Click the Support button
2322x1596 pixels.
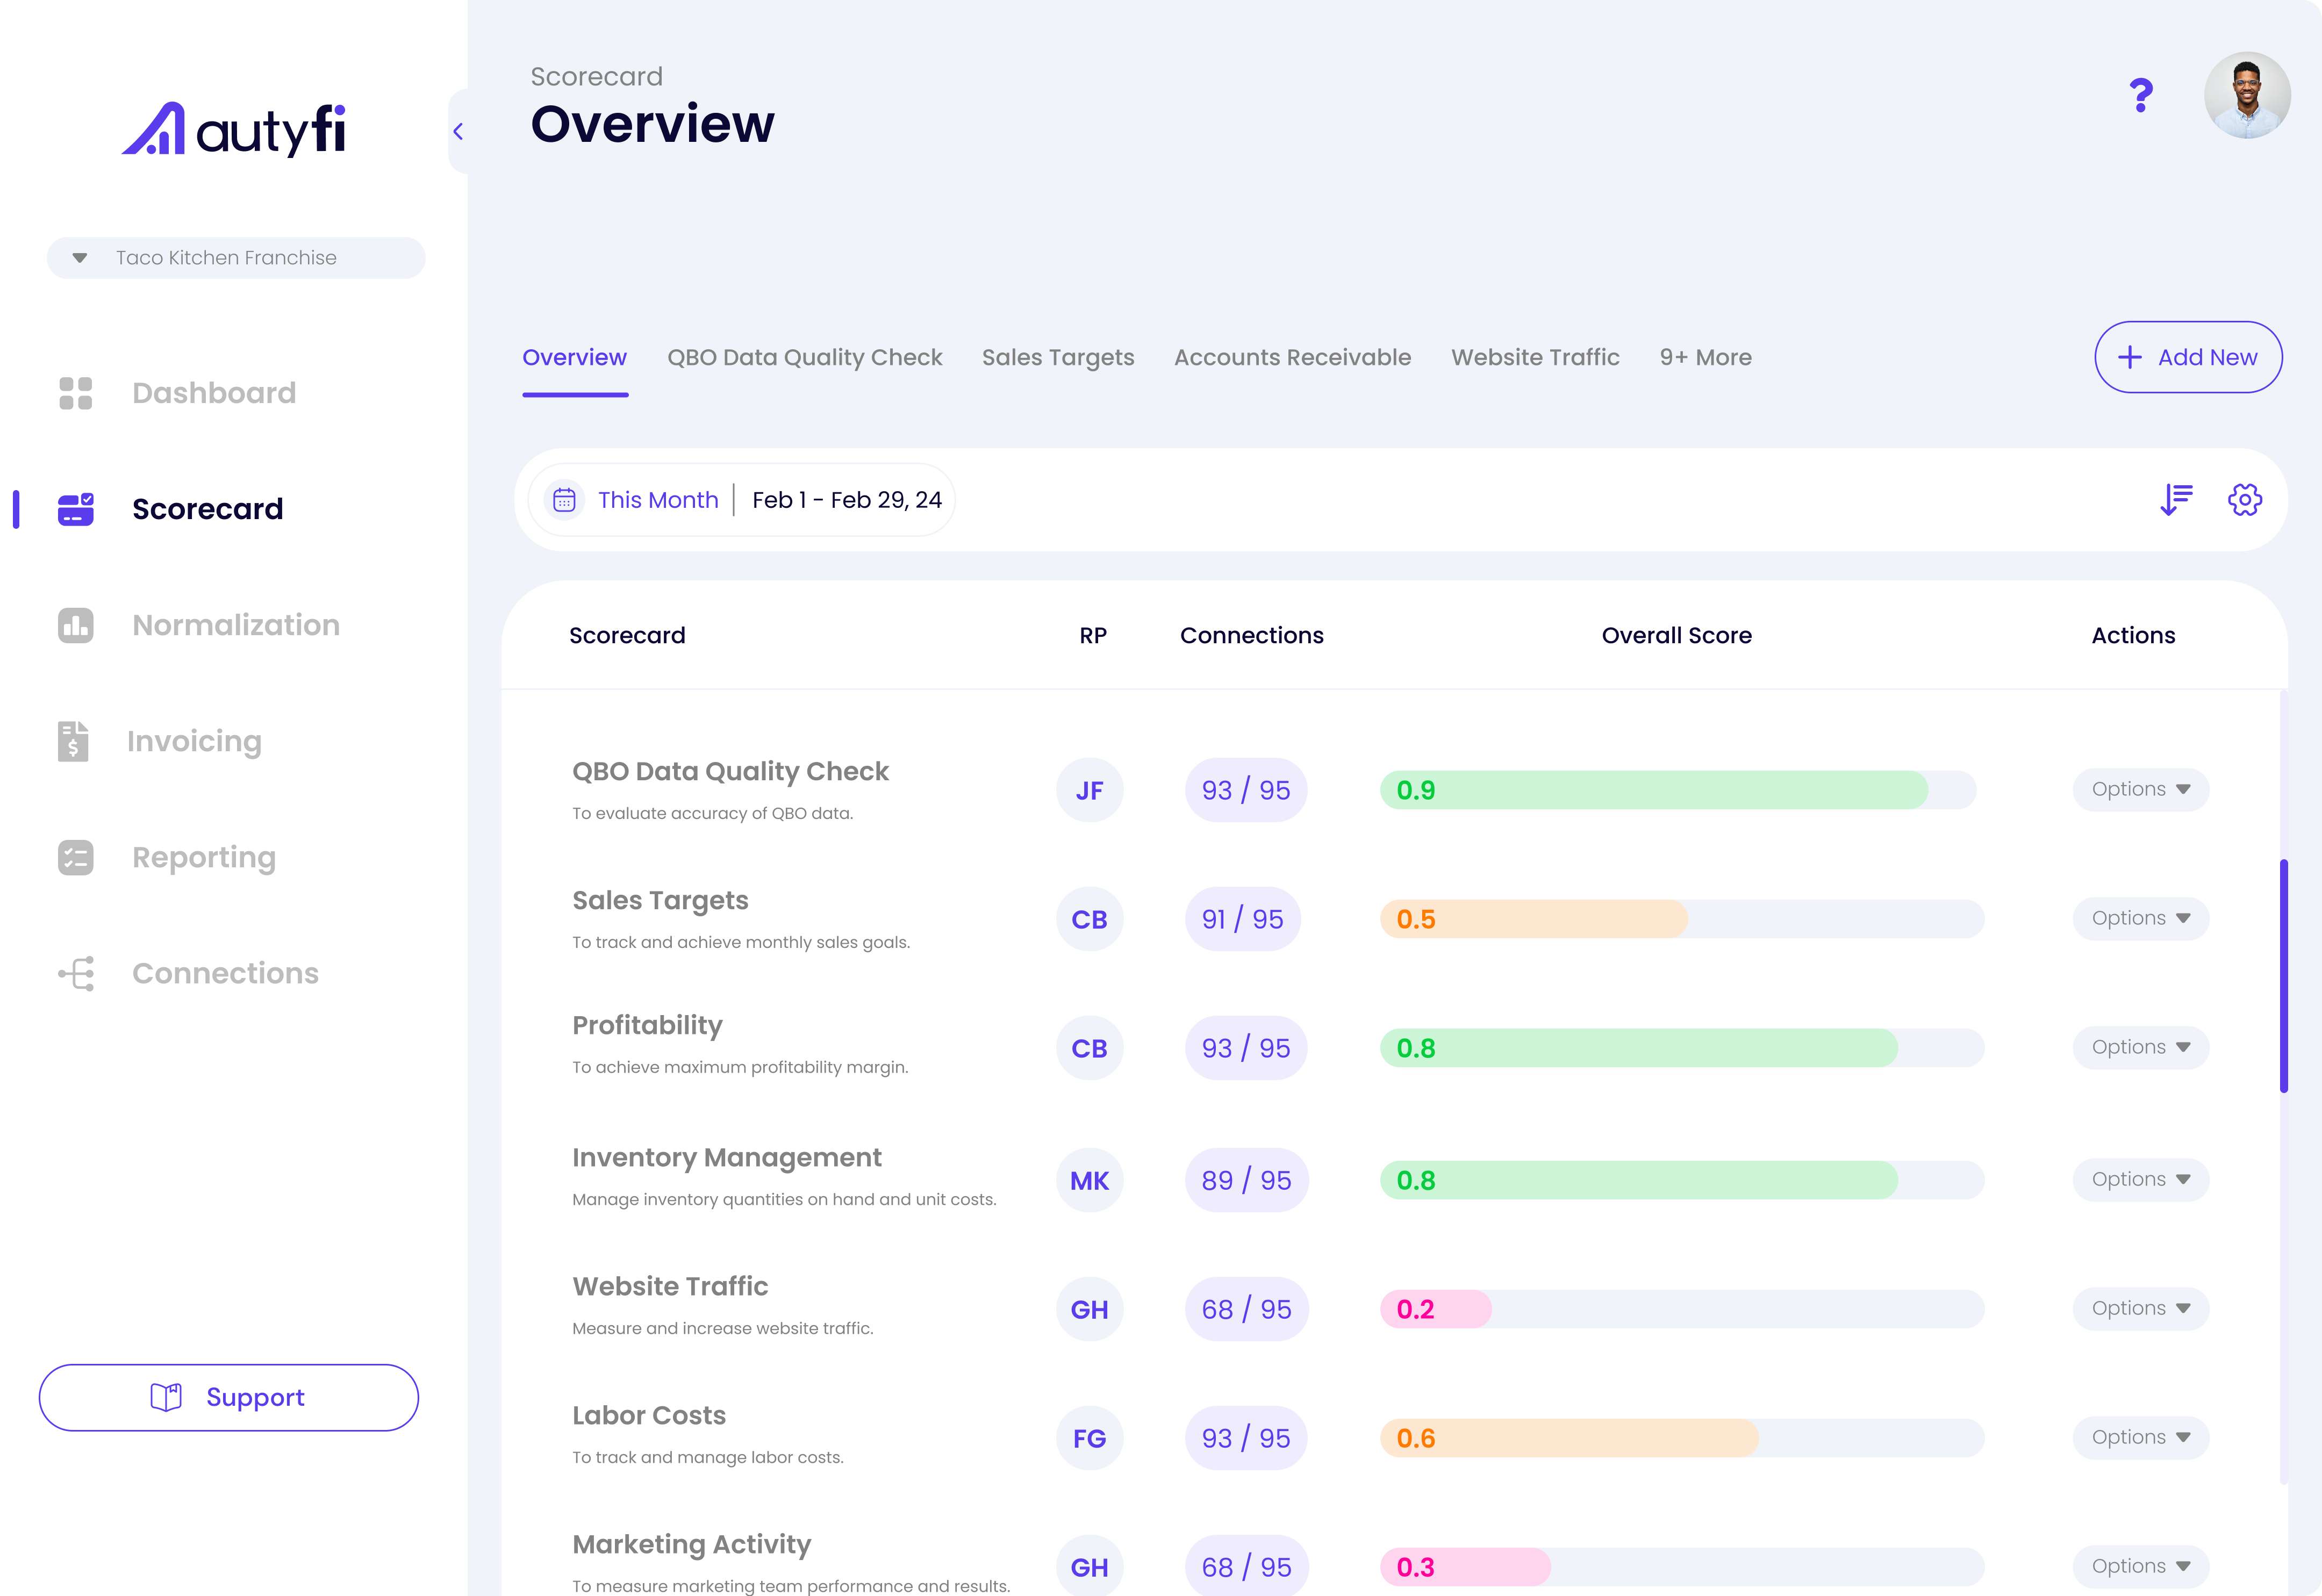(x=229, y=1397)
